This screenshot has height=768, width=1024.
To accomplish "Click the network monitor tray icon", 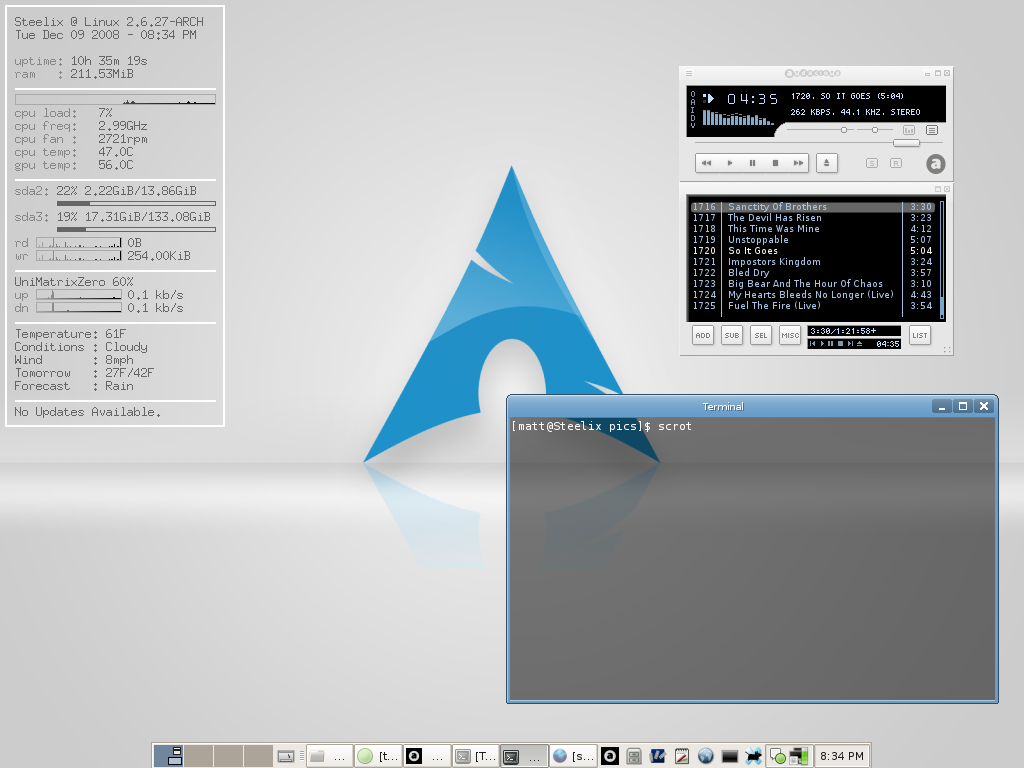I will tap(799, 756).
